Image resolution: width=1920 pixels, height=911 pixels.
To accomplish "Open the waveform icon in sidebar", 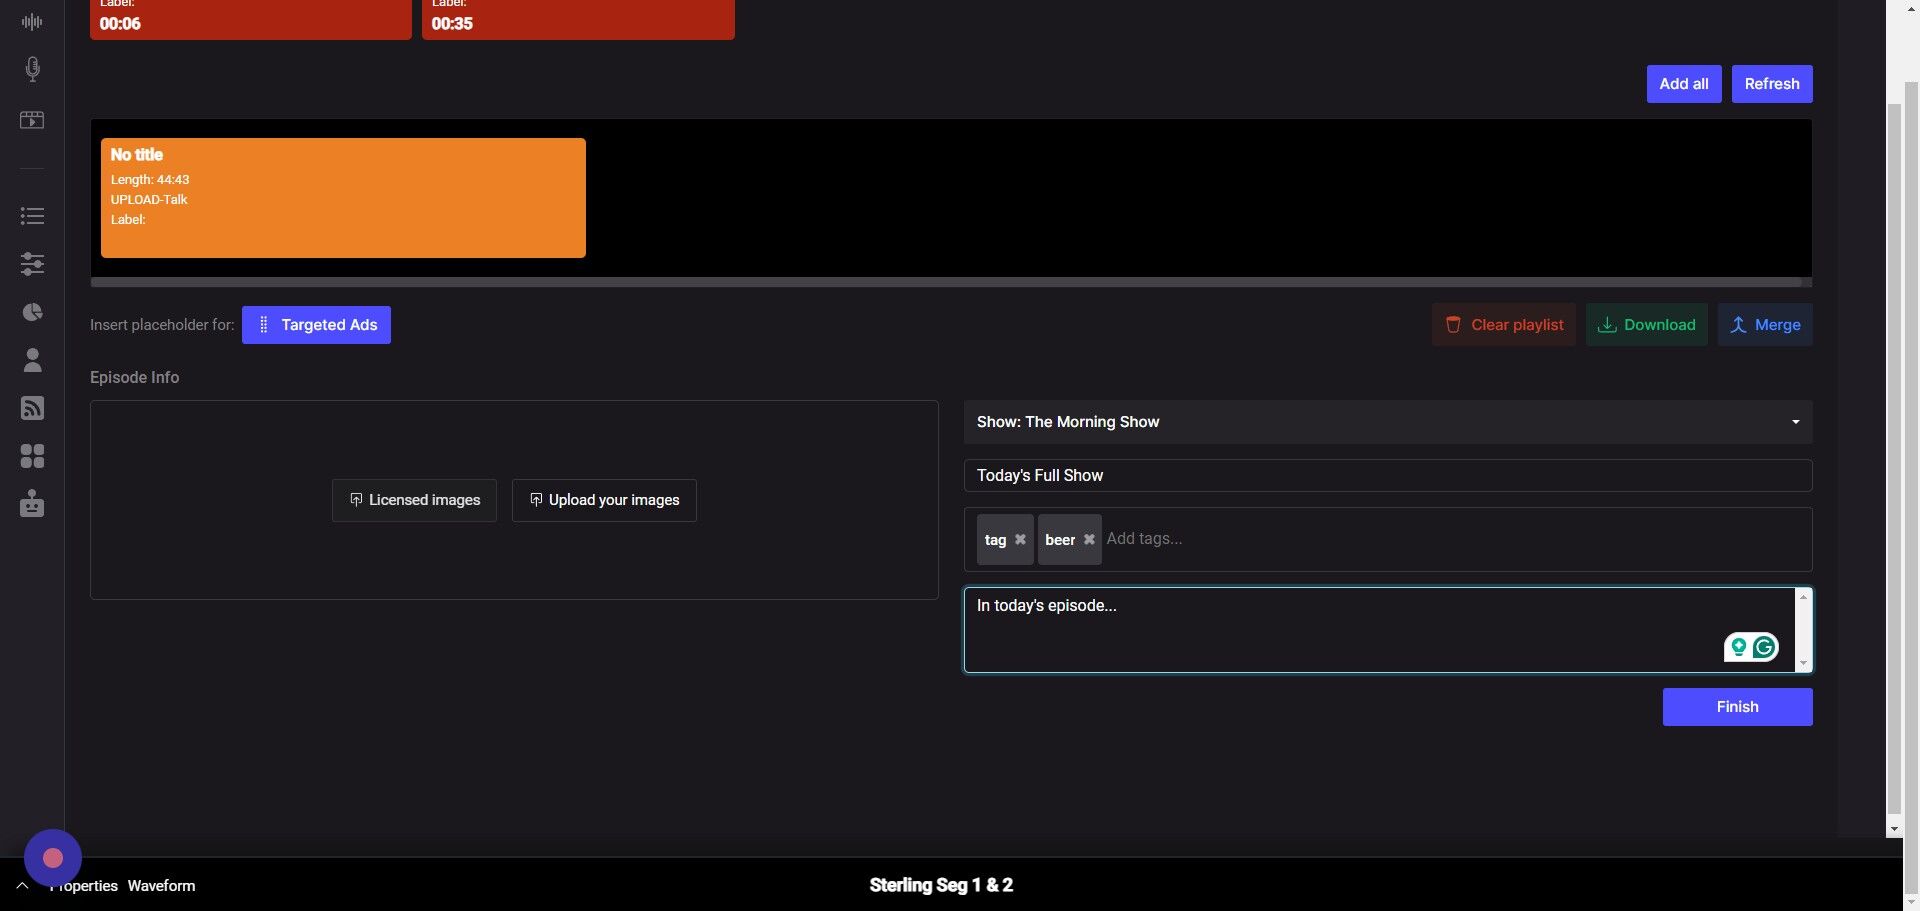I will (32, 22).
